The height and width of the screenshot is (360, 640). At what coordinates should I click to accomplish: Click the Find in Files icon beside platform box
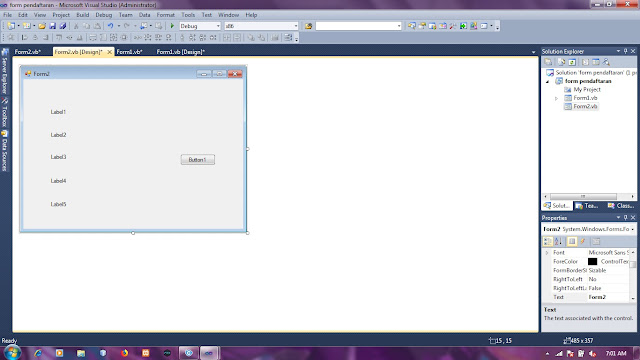pyautogui.click(x=308, y=26)
